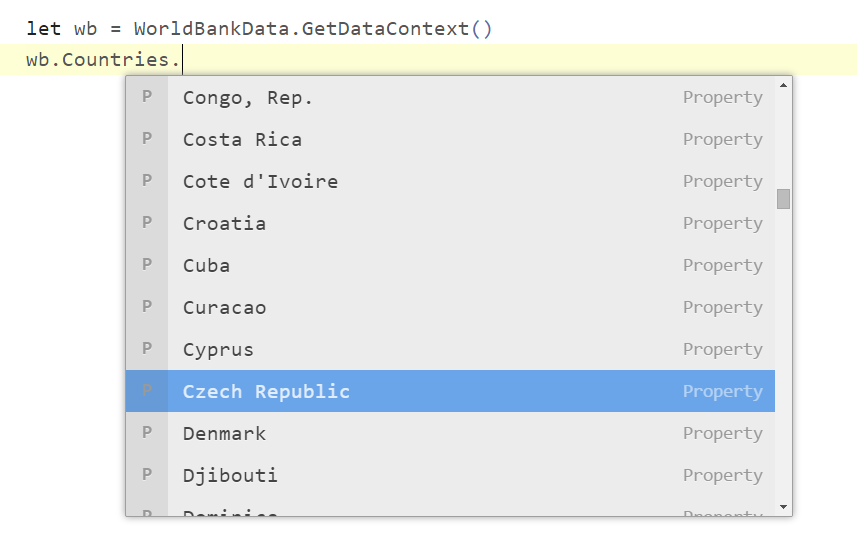
Task: Click the P icon beside Croatia
Action: 146,223
